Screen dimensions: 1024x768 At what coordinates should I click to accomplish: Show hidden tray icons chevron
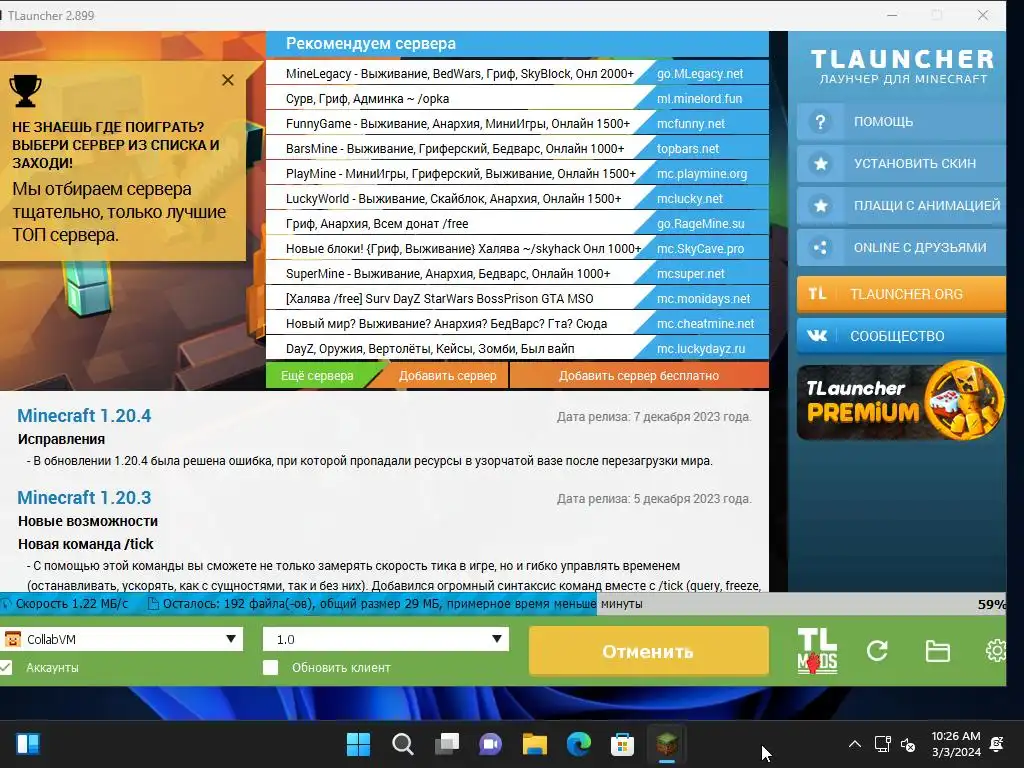click(x=854, y=744)
